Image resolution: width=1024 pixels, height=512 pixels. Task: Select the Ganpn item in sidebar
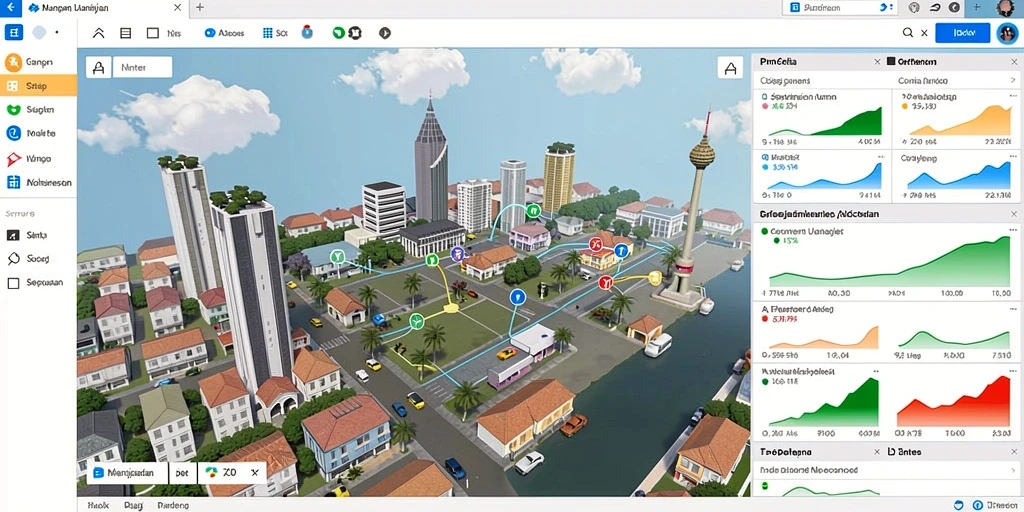pyautogui.click(x=38, y=62)
